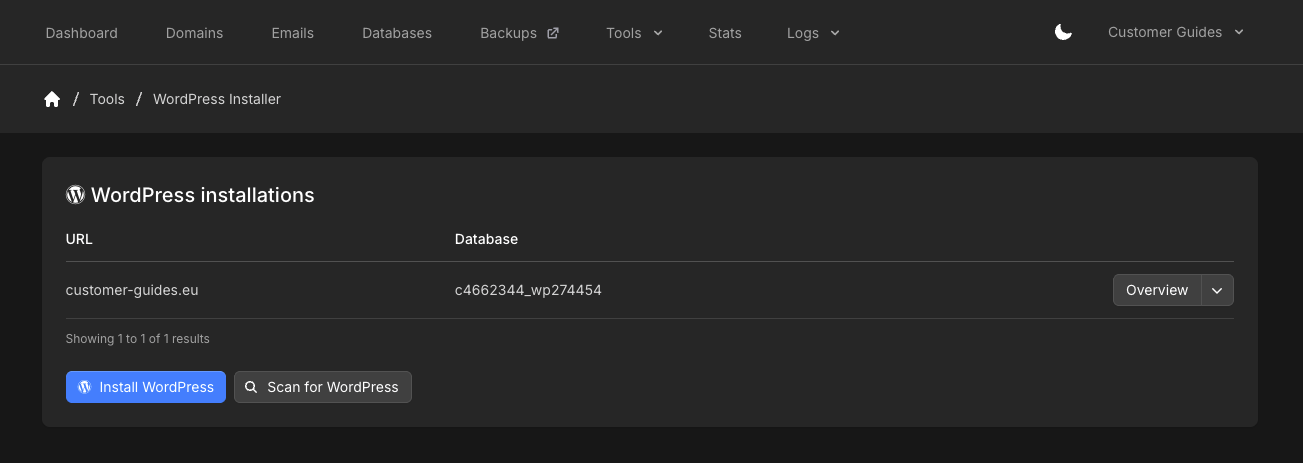1303x463 pixels.
Task: Click the Database column header
Action: [x=486, y=239]
